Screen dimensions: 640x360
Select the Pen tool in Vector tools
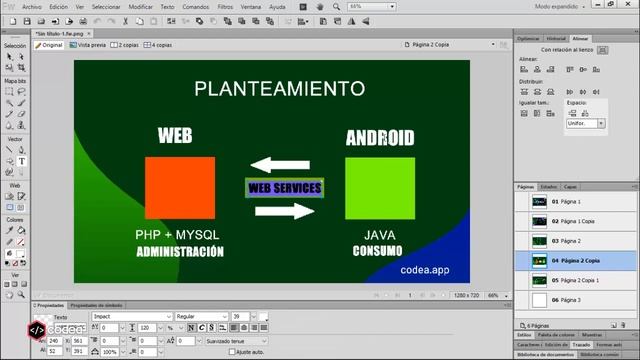tap(21, 150)
